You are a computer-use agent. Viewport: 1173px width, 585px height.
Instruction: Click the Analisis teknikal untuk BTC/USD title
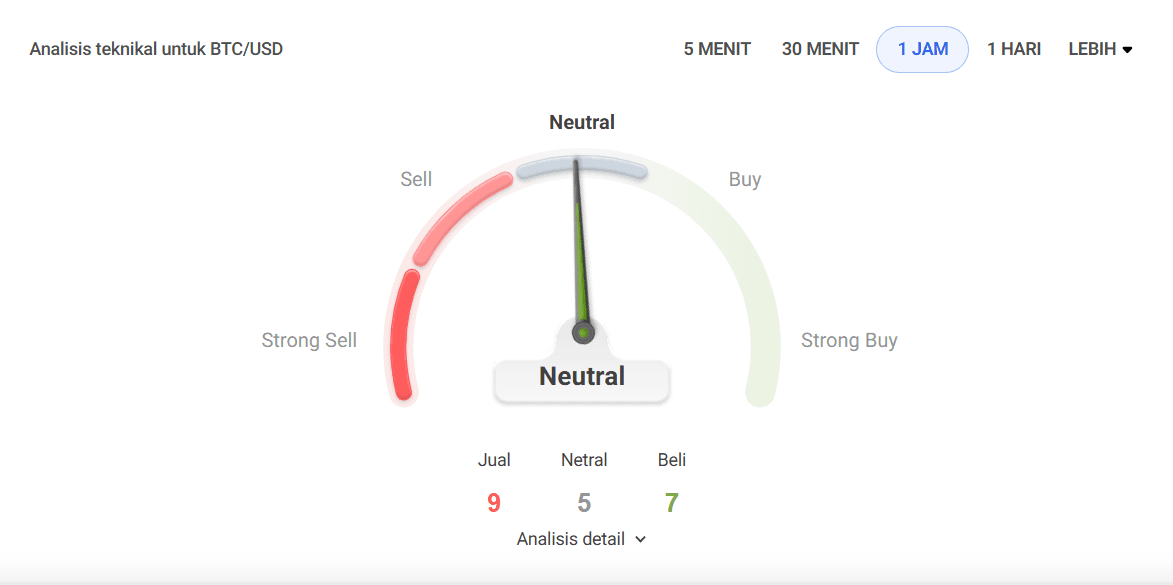(157, 48)
